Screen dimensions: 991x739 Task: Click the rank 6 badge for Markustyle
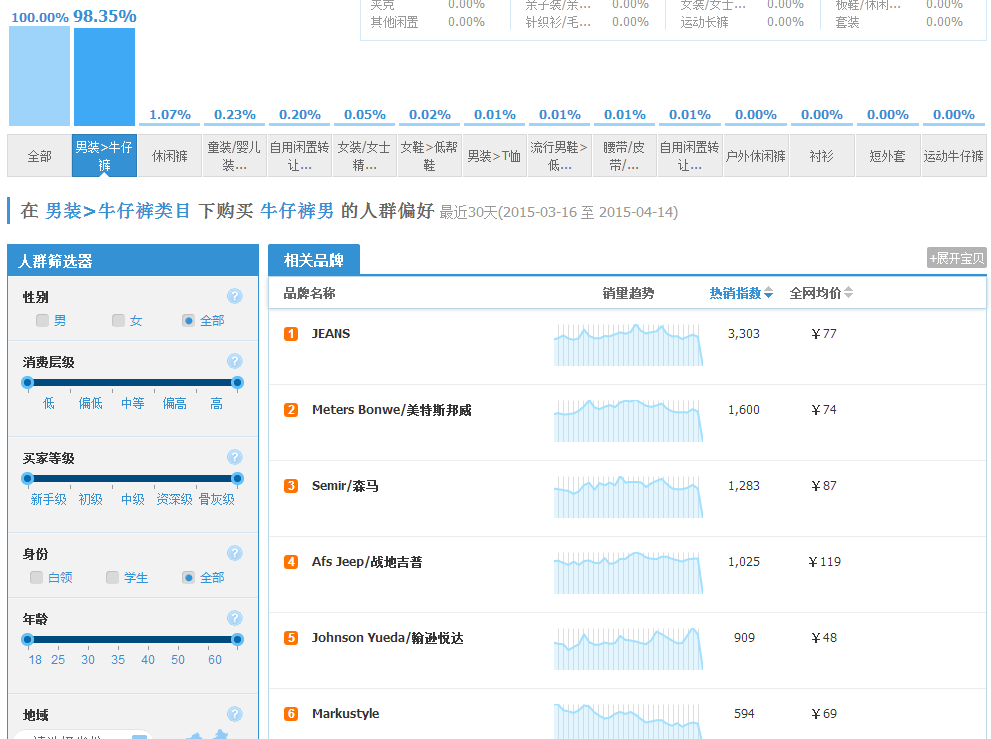point(291,714)
